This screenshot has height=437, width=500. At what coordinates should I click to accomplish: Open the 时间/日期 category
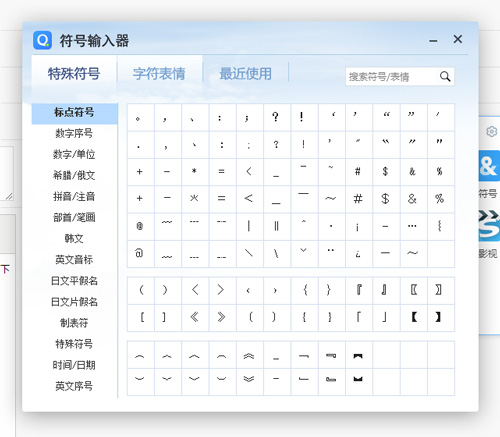click(74, 365)
